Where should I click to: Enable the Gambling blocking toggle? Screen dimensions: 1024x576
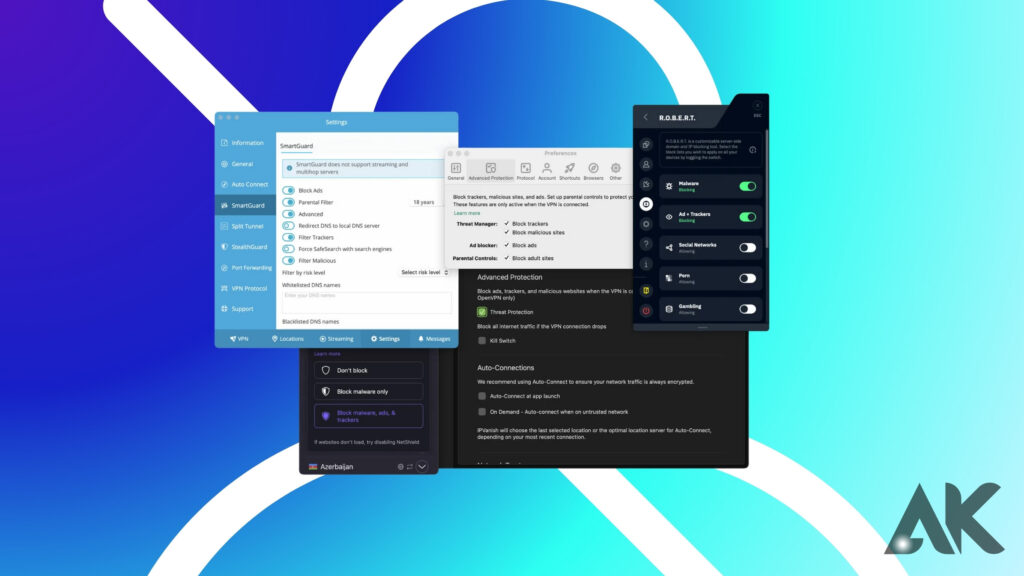(748, 309)
